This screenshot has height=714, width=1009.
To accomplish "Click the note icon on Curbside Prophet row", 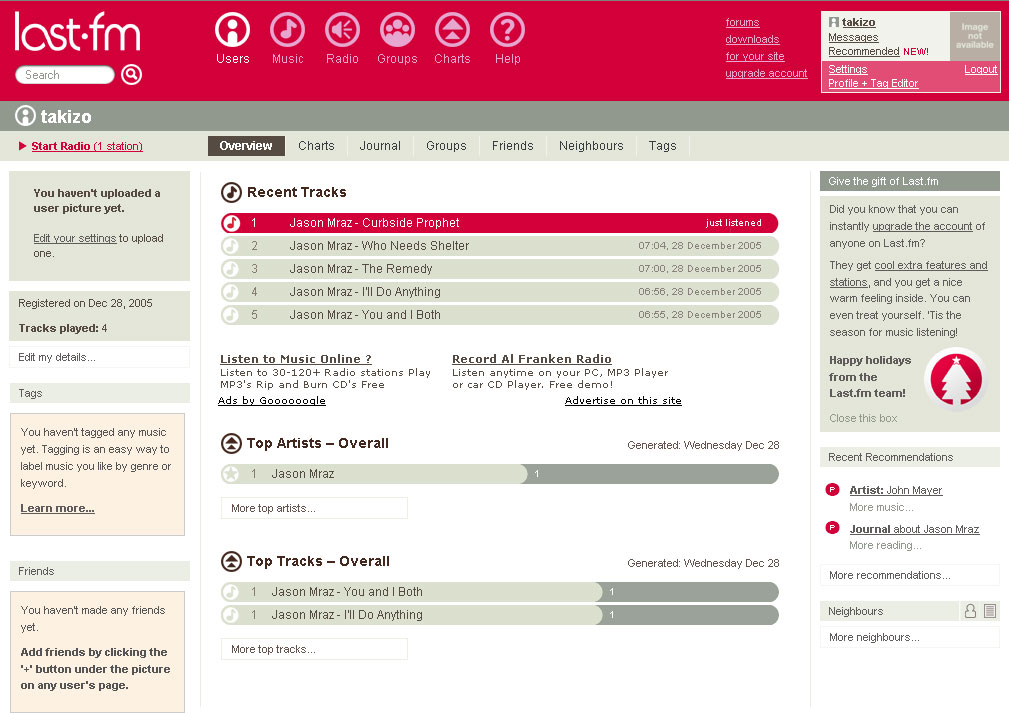I will pos(231,223).
